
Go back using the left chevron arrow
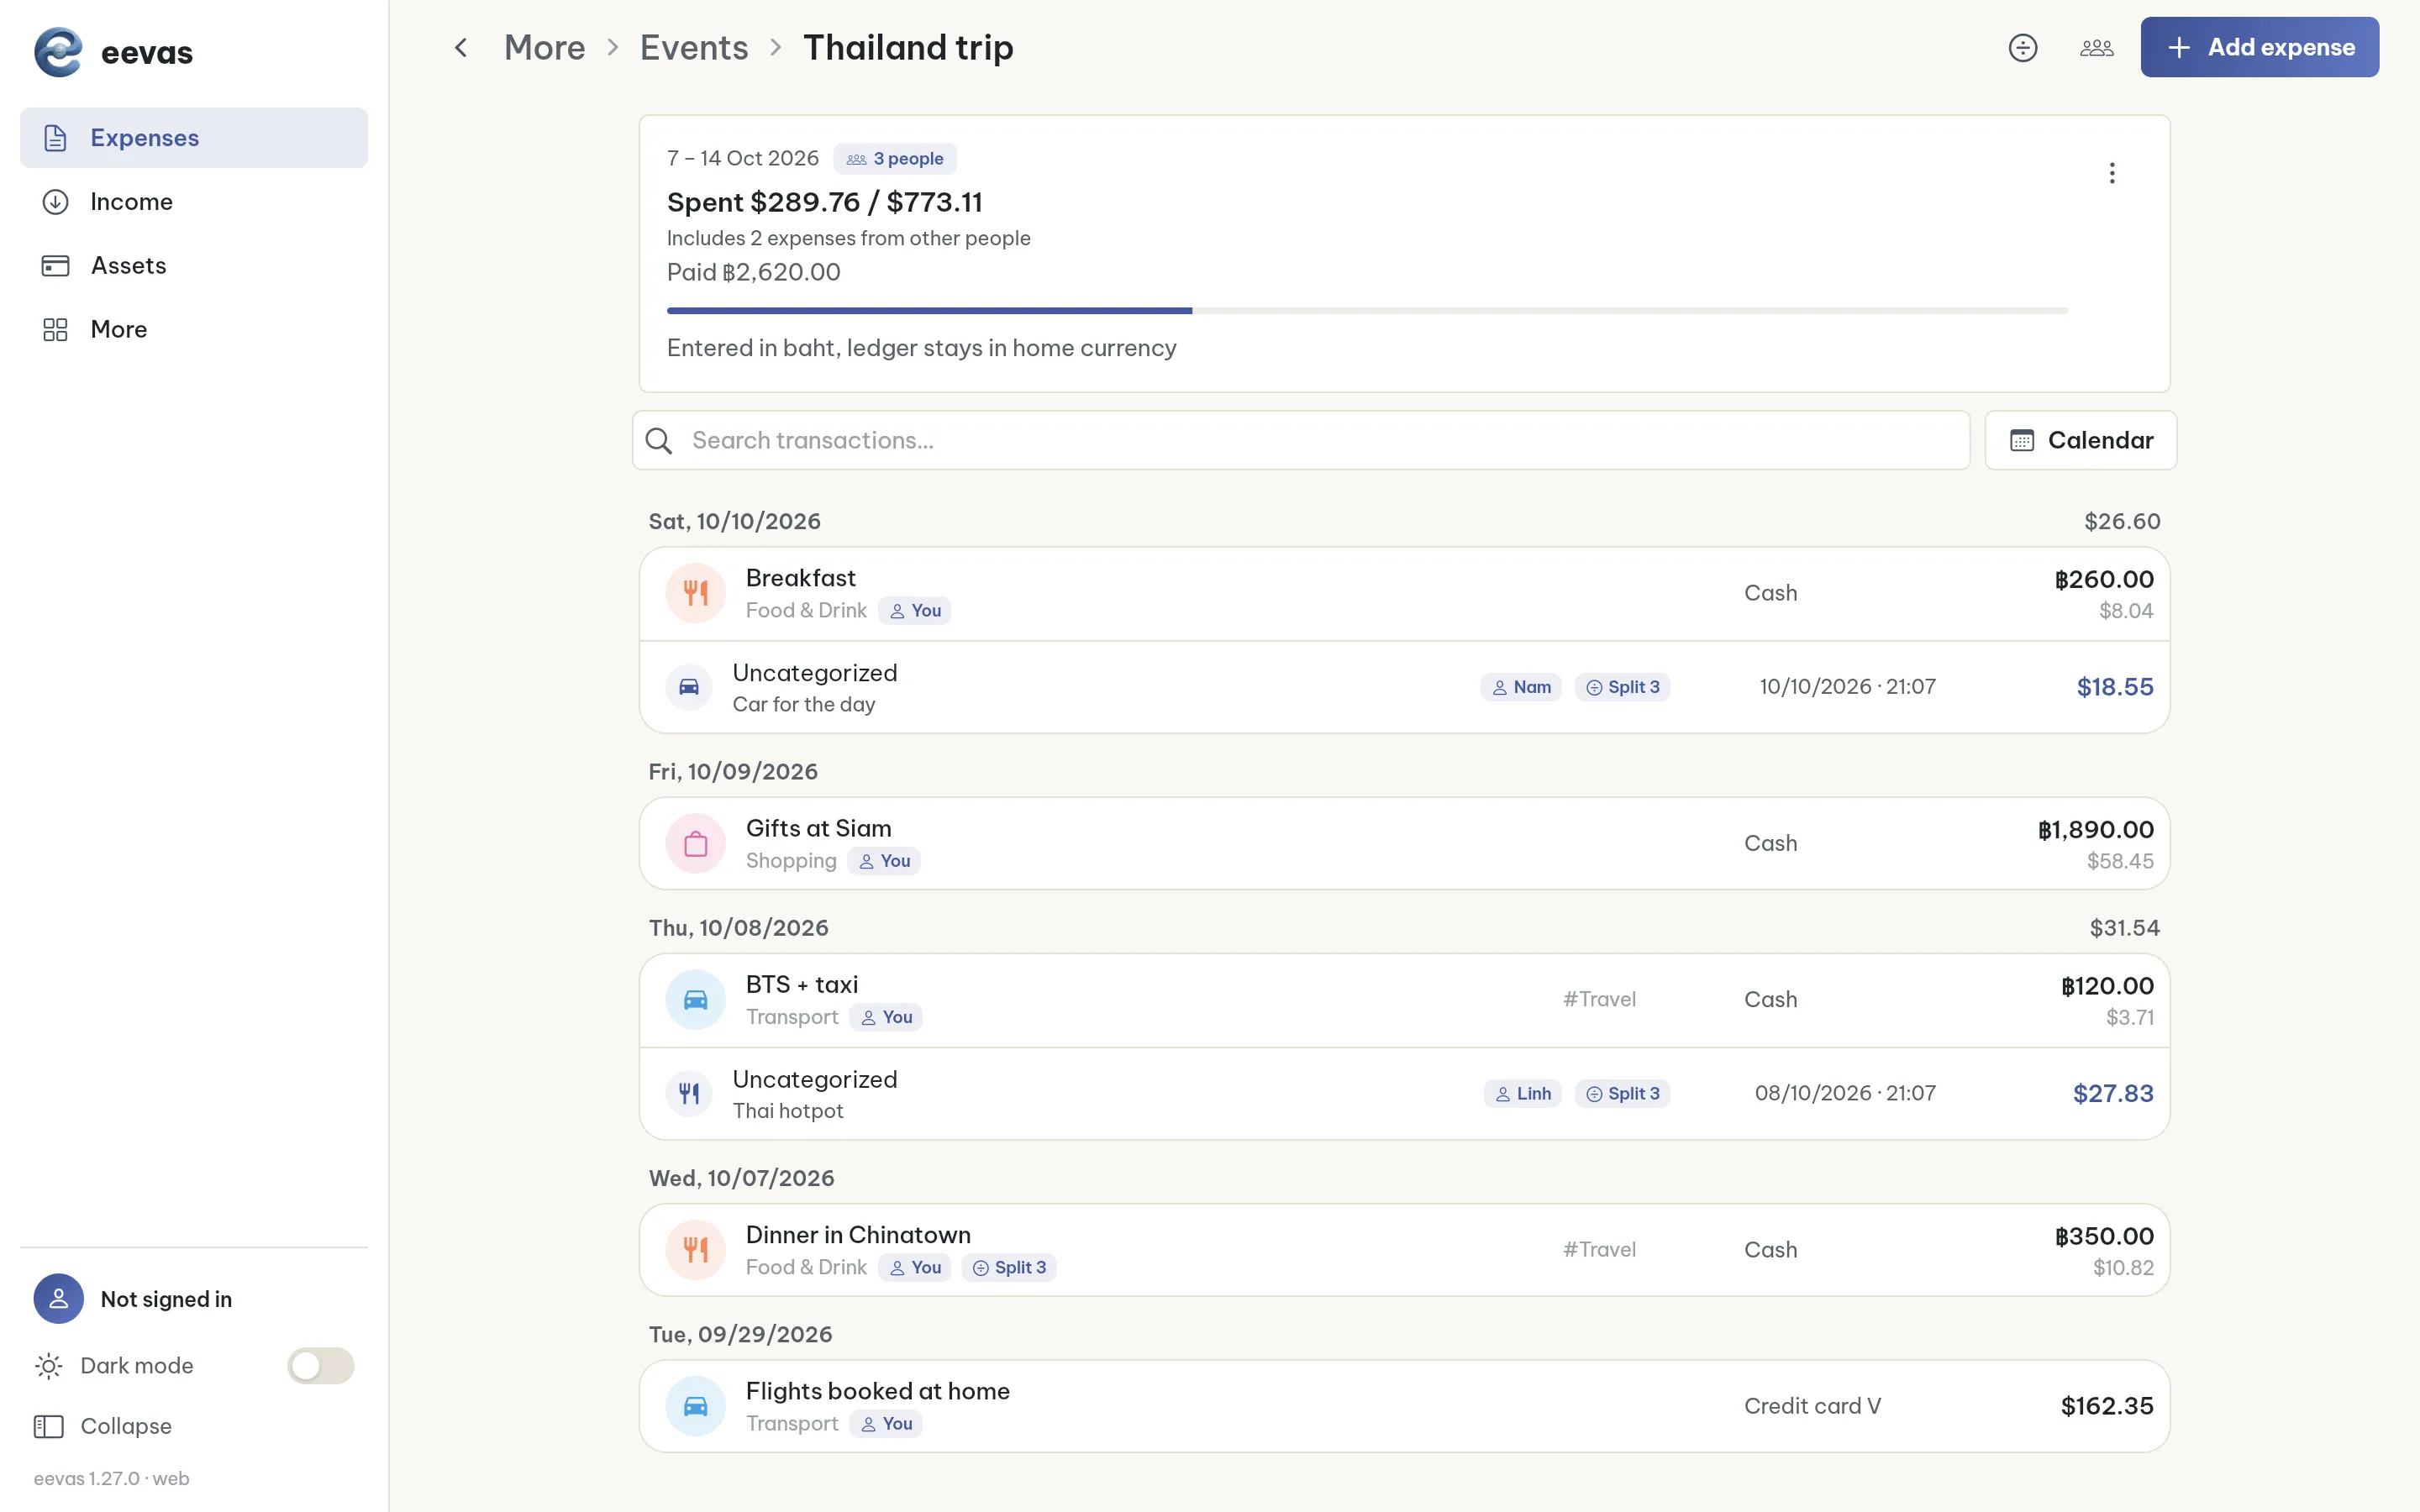[461, 47]
